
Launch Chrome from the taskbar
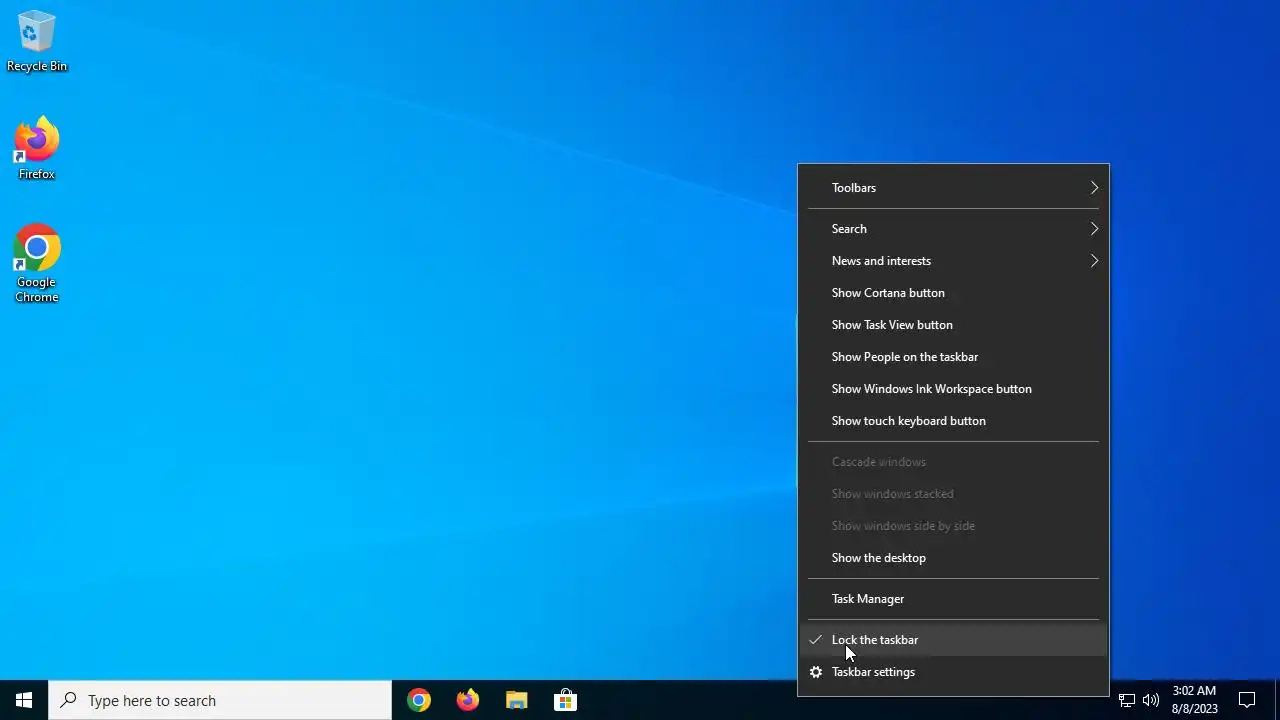(x=419, y=700)
